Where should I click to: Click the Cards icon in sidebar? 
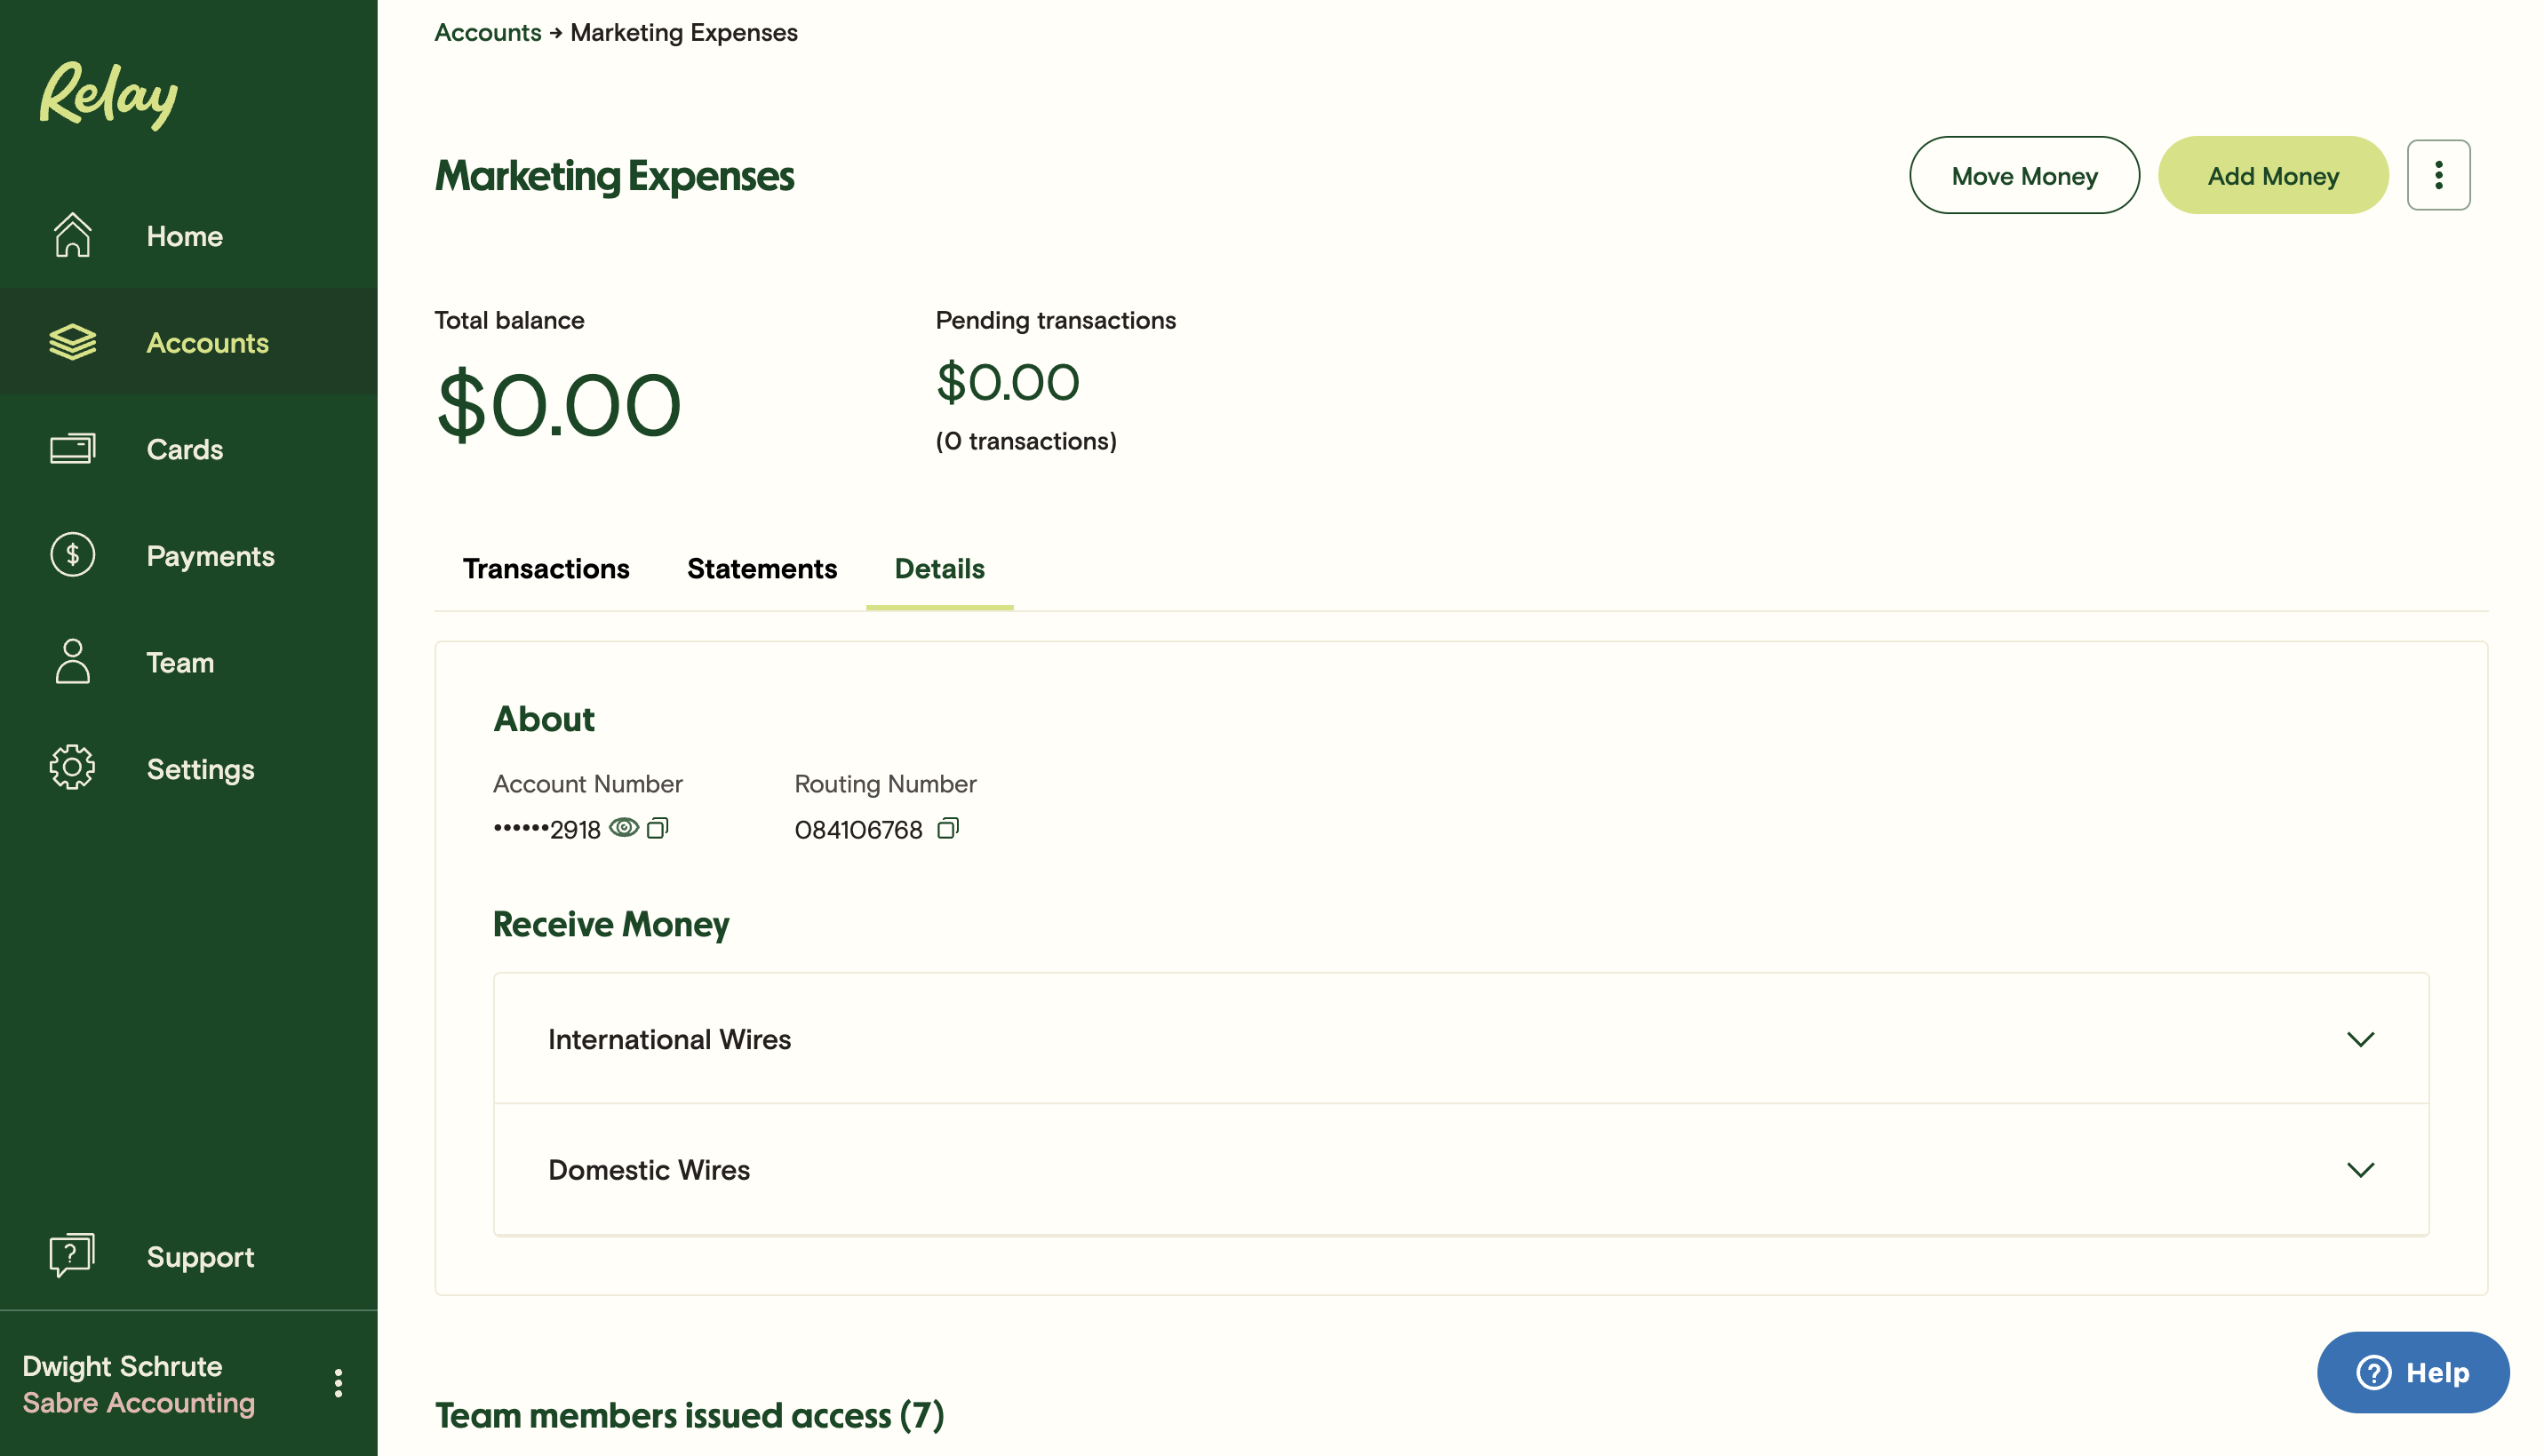click(x=72, y=449)
